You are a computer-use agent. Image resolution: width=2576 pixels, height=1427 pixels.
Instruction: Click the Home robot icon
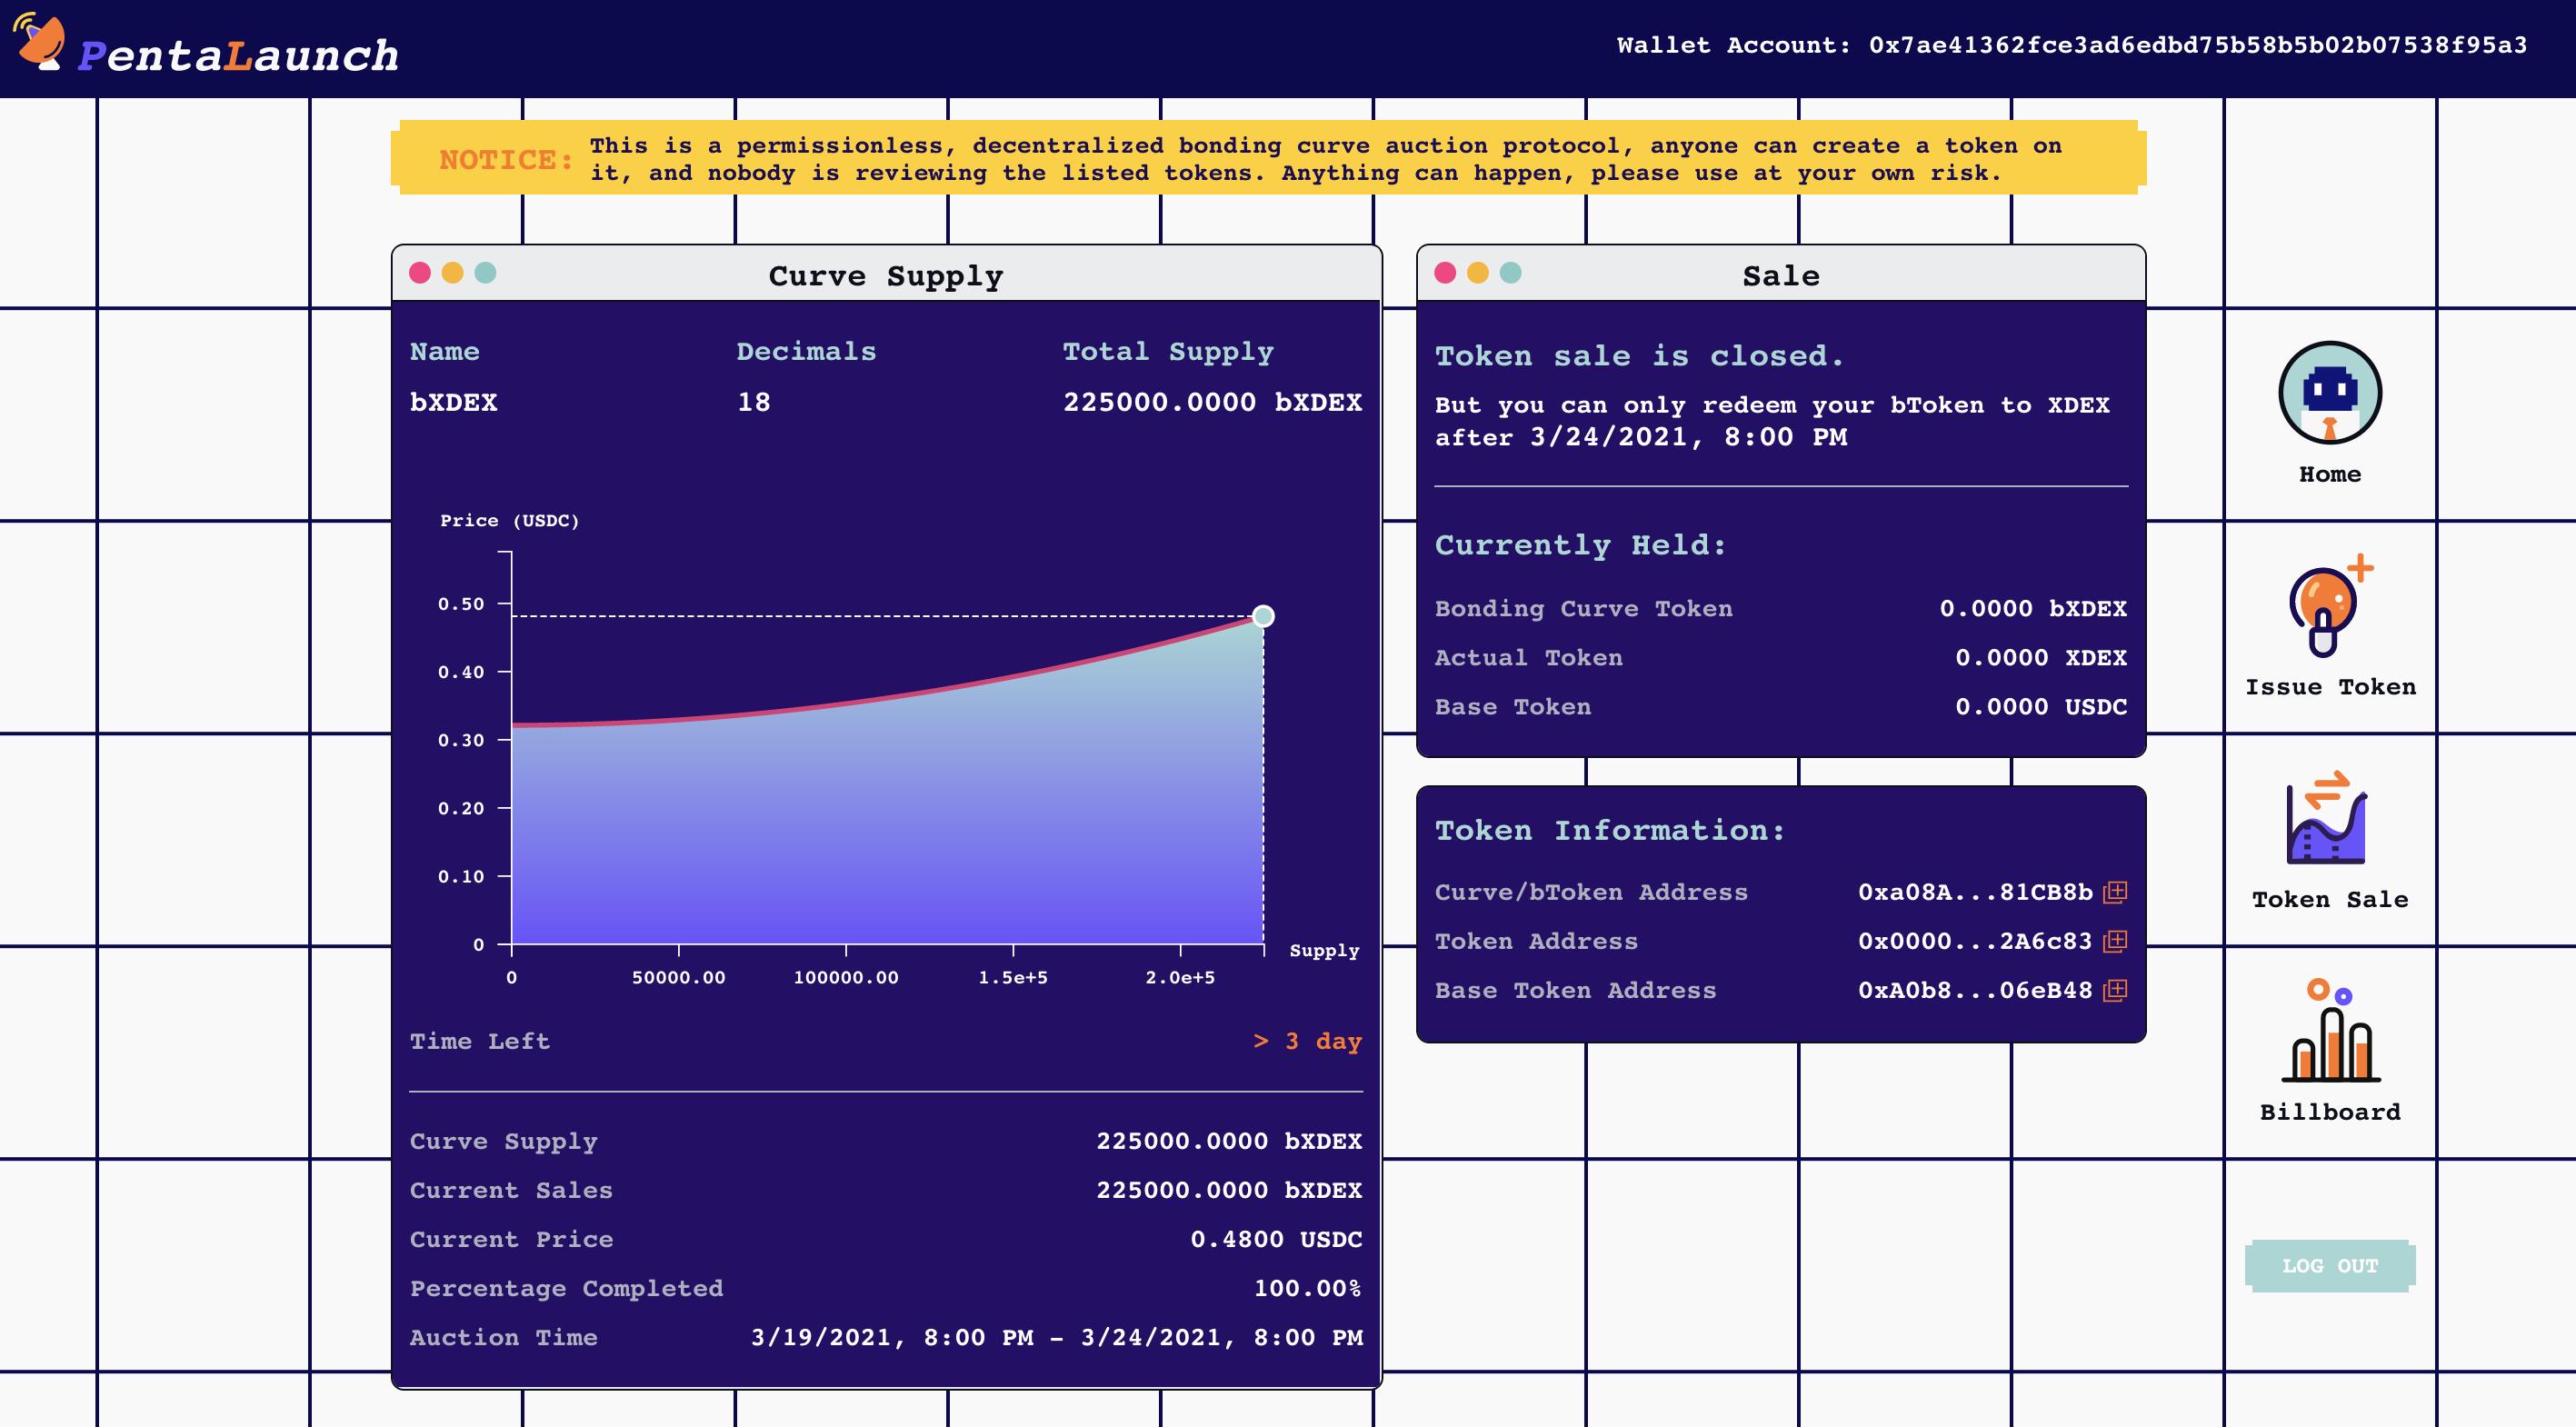point(2329,393)
